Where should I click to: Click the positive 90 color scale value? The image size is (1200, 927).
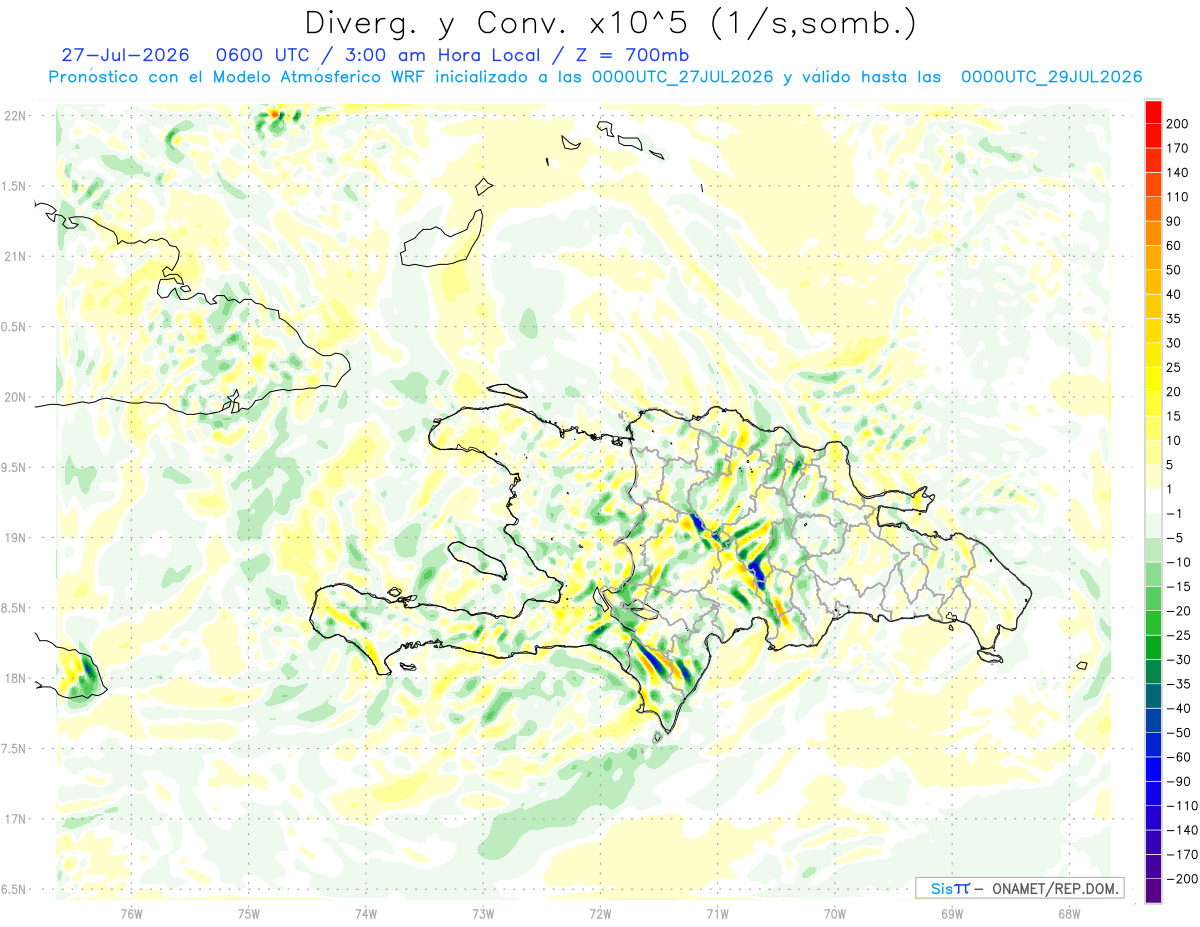point(1173,221)
